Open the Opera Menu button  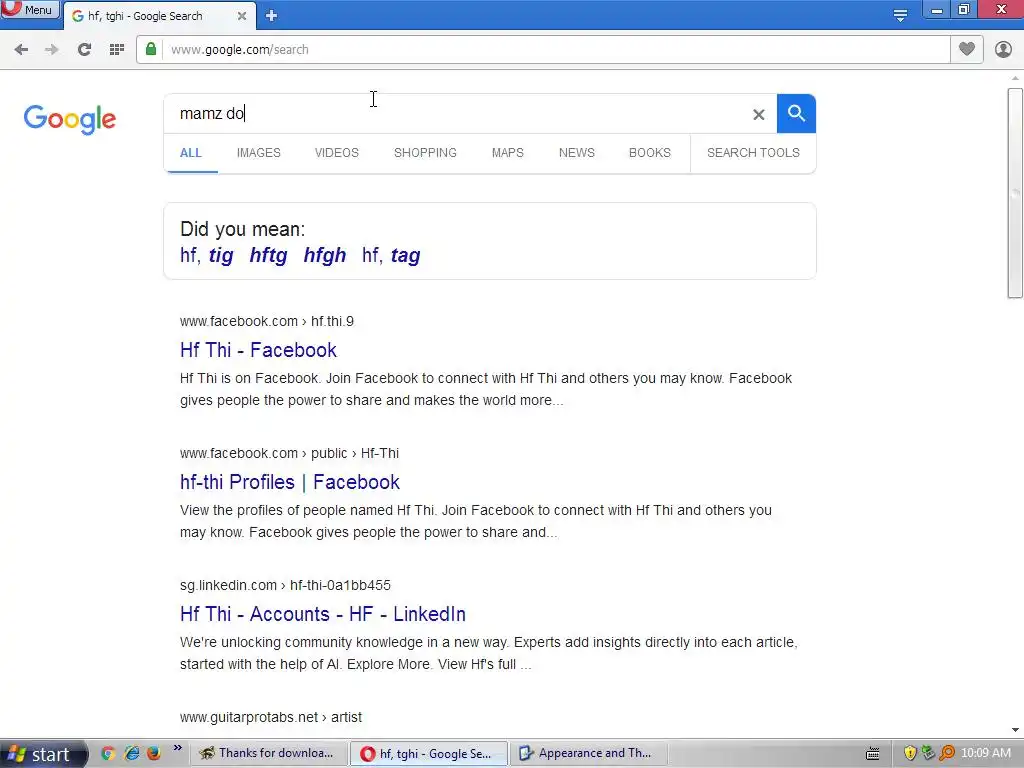pos(29,10)
